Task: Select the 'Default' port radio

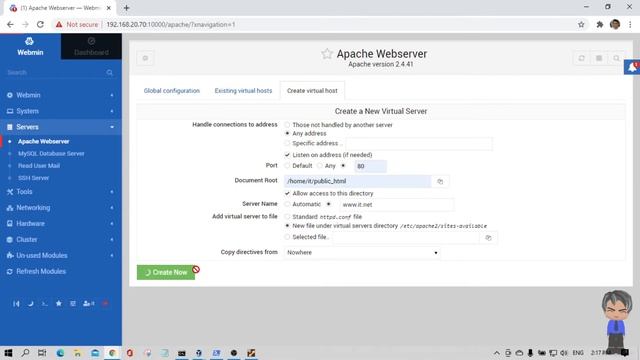Action: 287,166
